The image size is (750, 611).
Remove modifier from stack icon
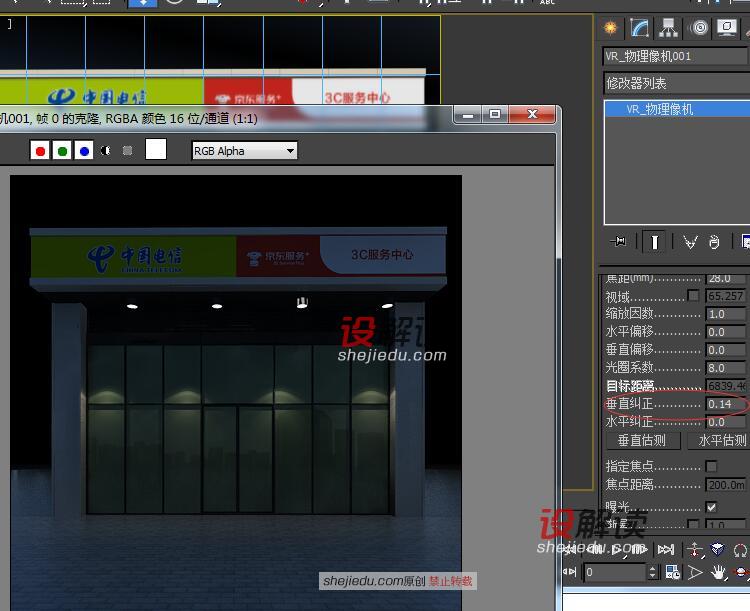tap(714, 242)
